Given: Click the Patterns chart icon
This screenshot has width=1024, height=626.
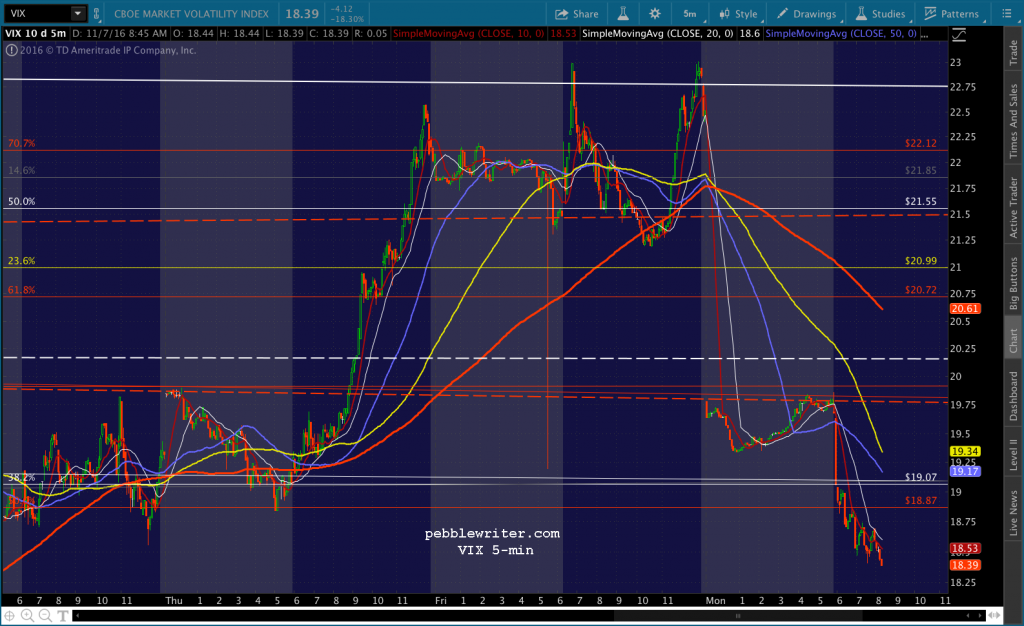Looking at the screenshot, I should (930, 14).
